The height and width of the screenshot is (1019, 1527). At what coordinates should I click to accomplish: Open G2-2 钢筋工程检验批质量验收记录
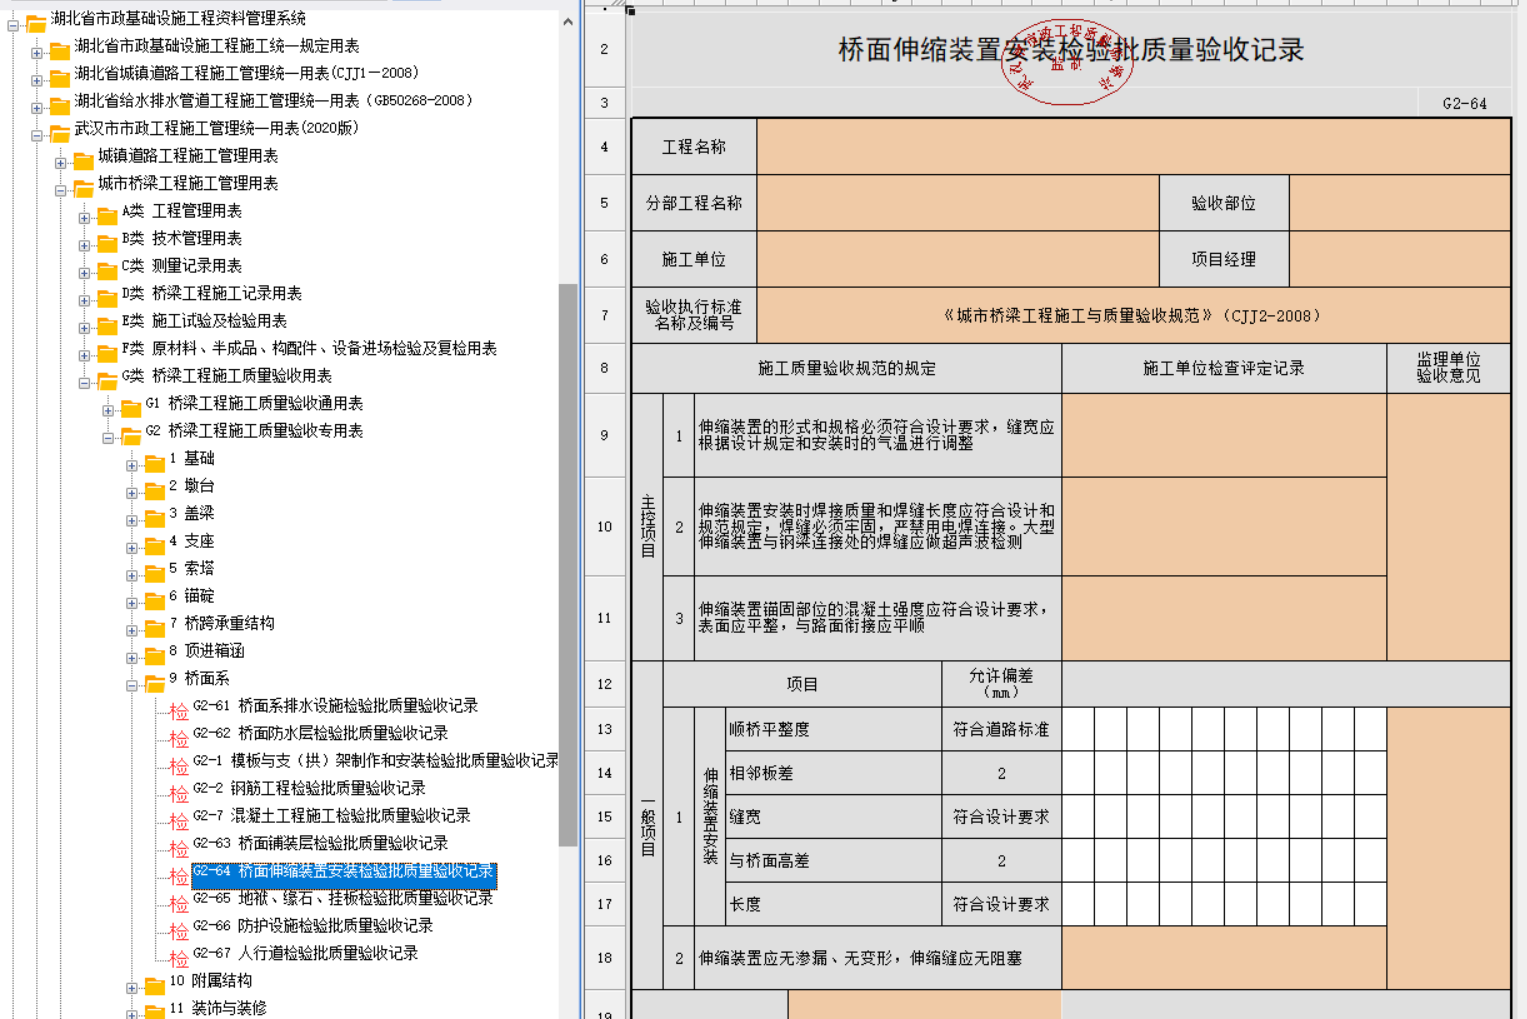(x=309, y=788)
